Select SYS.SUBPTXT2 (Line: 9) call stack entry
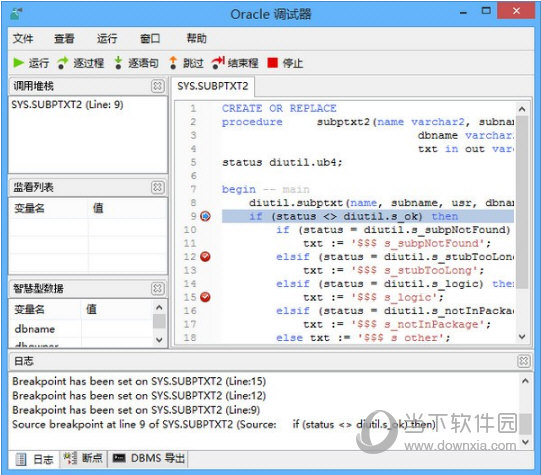 pyautogui.click(x=67, y=105)
